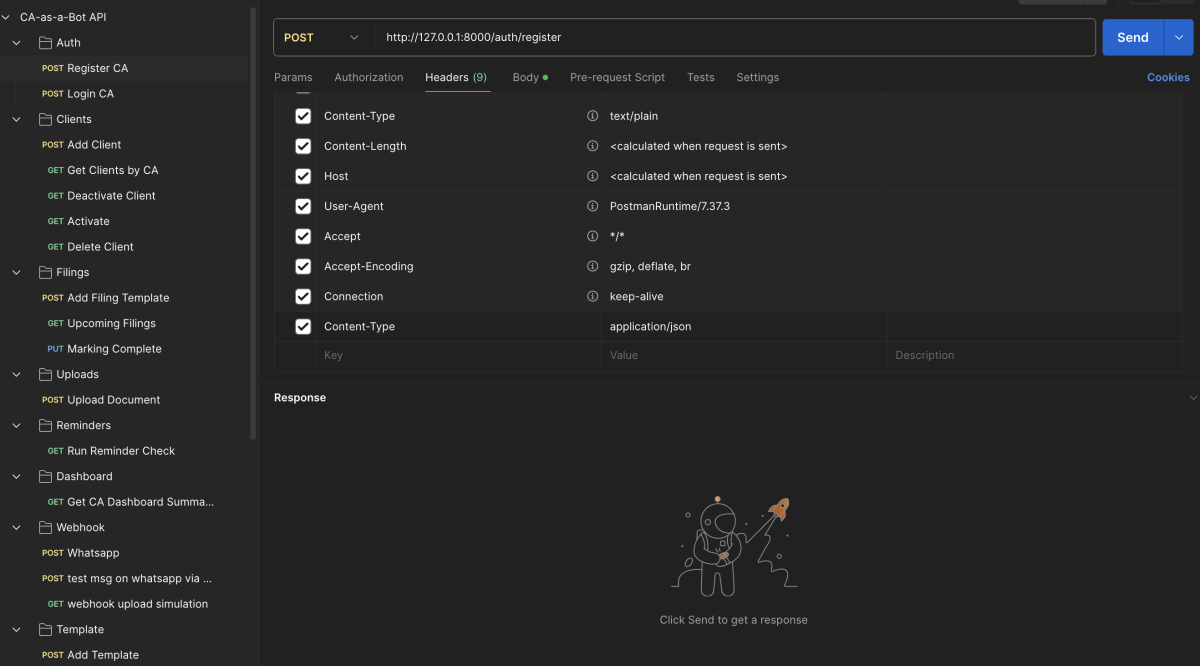Image resolution: width=1200 pixels, height=666 pixels.
Task: Open the Login CA request
Action: 90,94
